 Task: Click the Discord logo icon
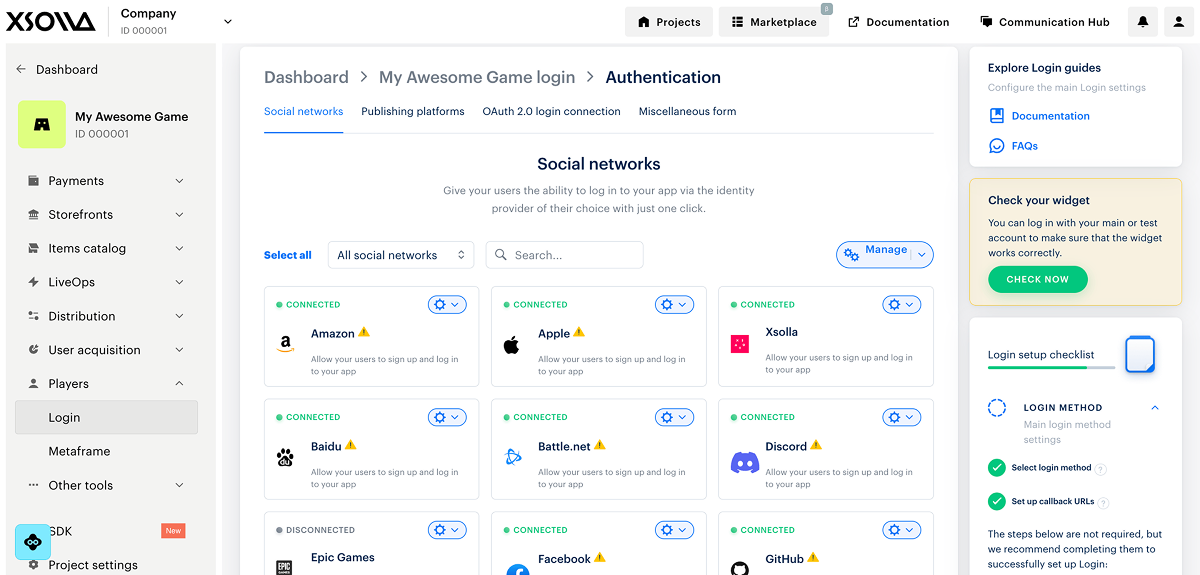pyautogui.click(x=745, y=462)
